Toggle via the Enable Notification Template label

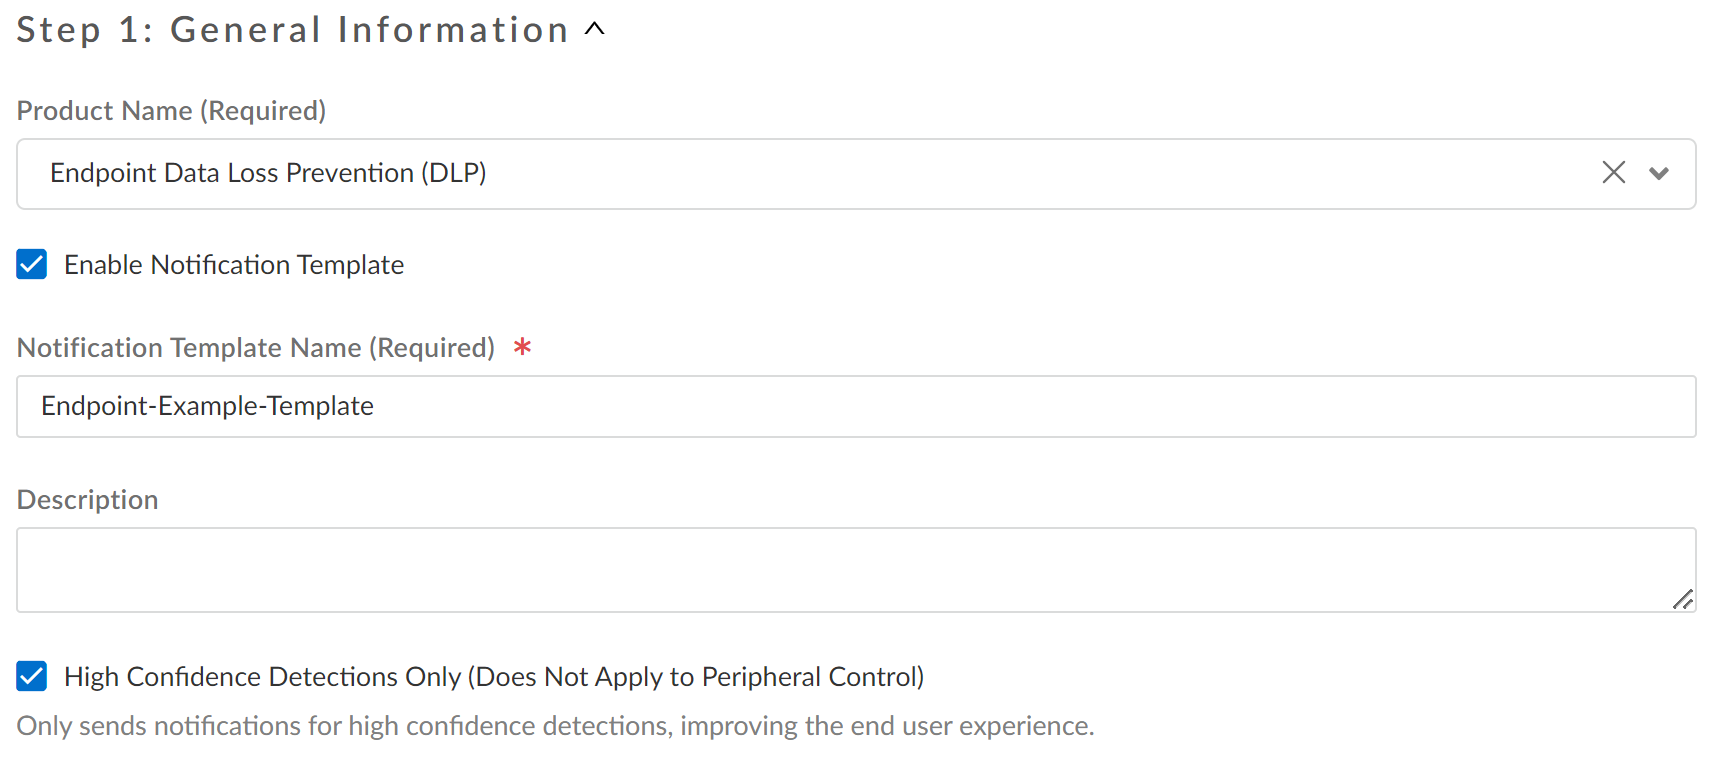[x=234, y=265]
